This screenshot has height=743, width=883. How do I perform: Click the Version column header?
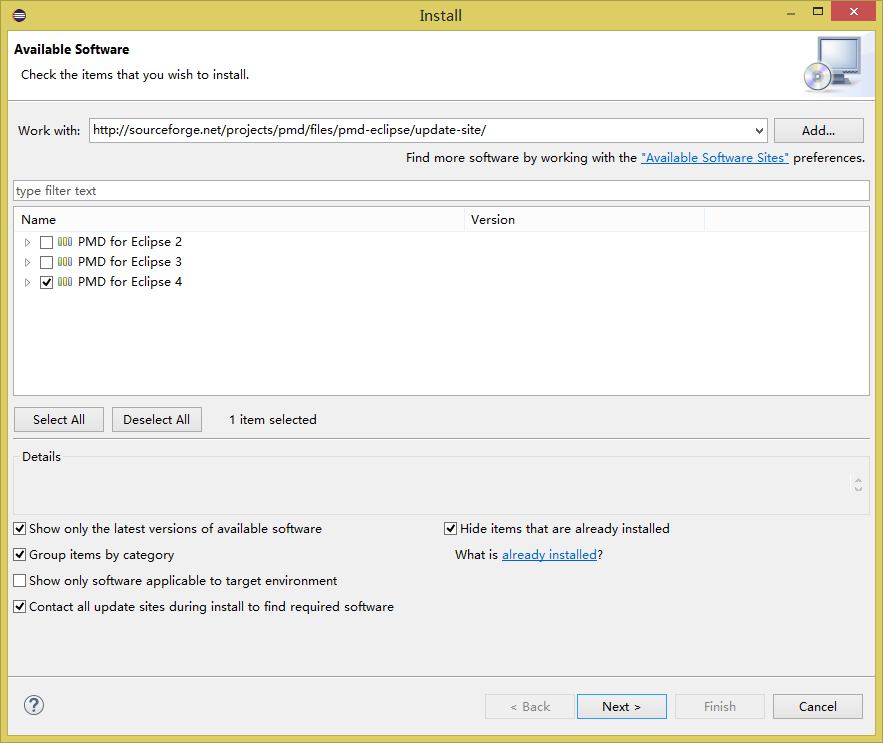(585, 220)
